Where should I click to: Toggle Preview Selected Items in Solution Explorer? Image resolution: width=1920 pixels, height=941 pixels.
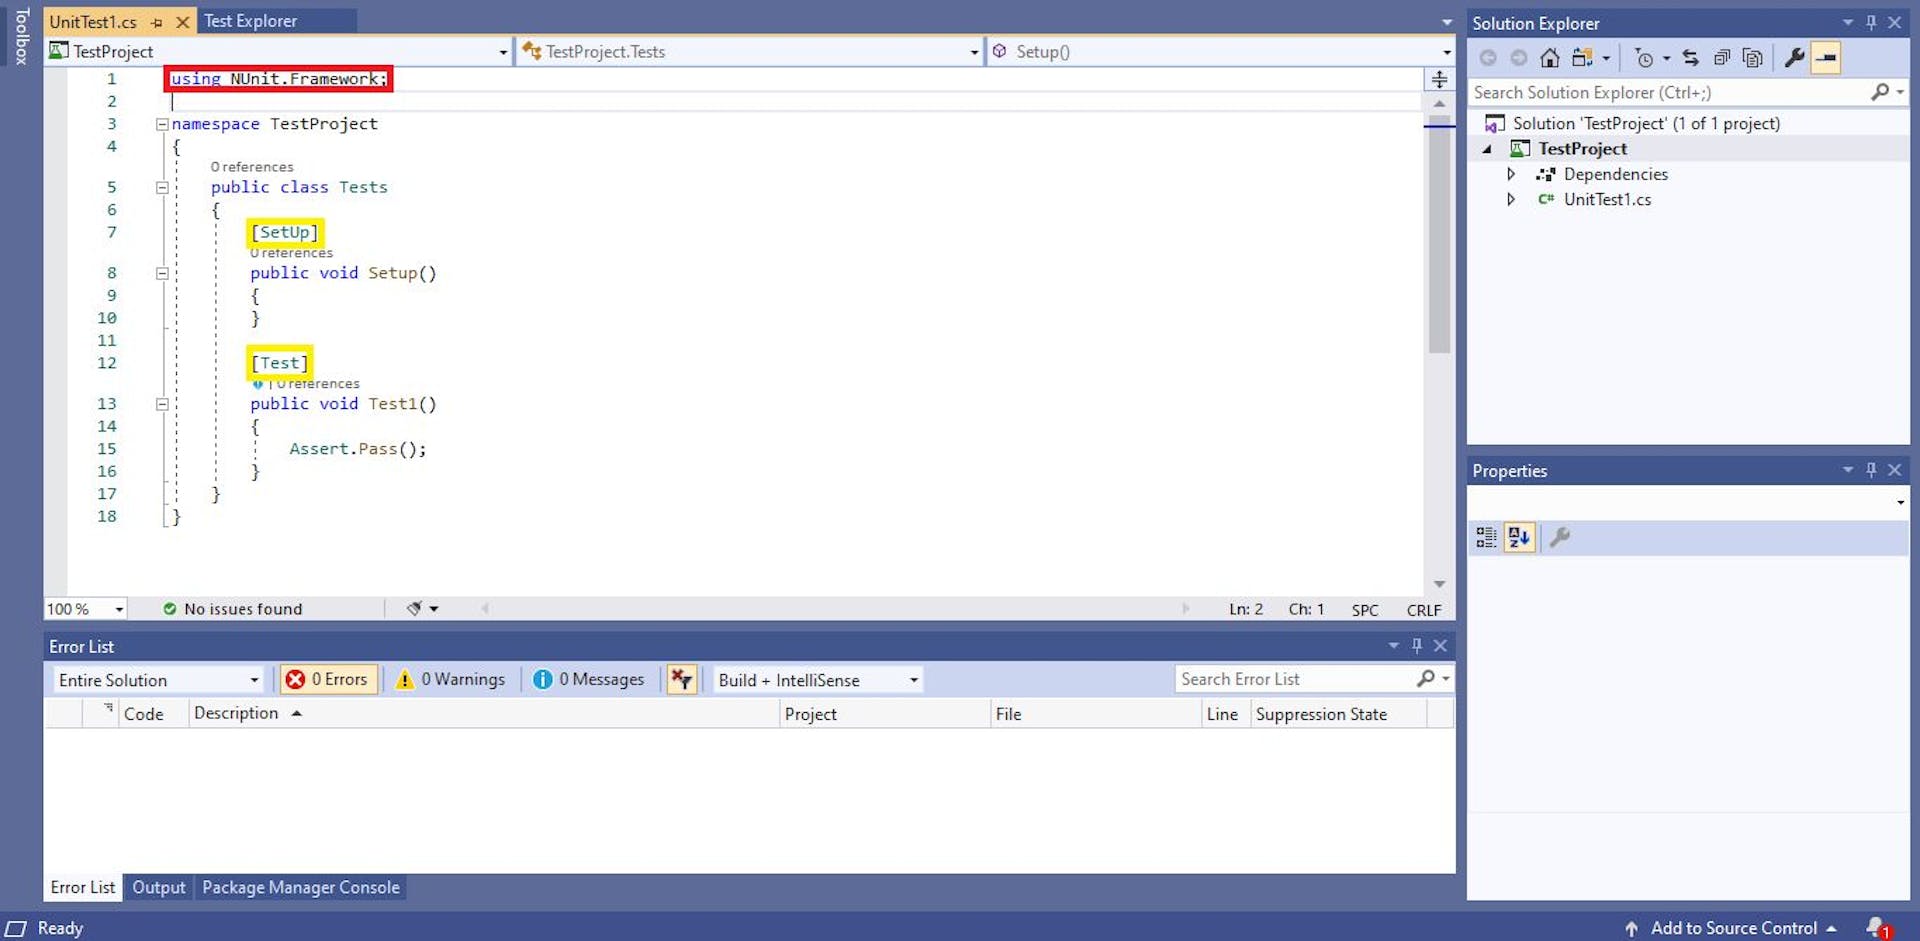(x=1752, y=57)
